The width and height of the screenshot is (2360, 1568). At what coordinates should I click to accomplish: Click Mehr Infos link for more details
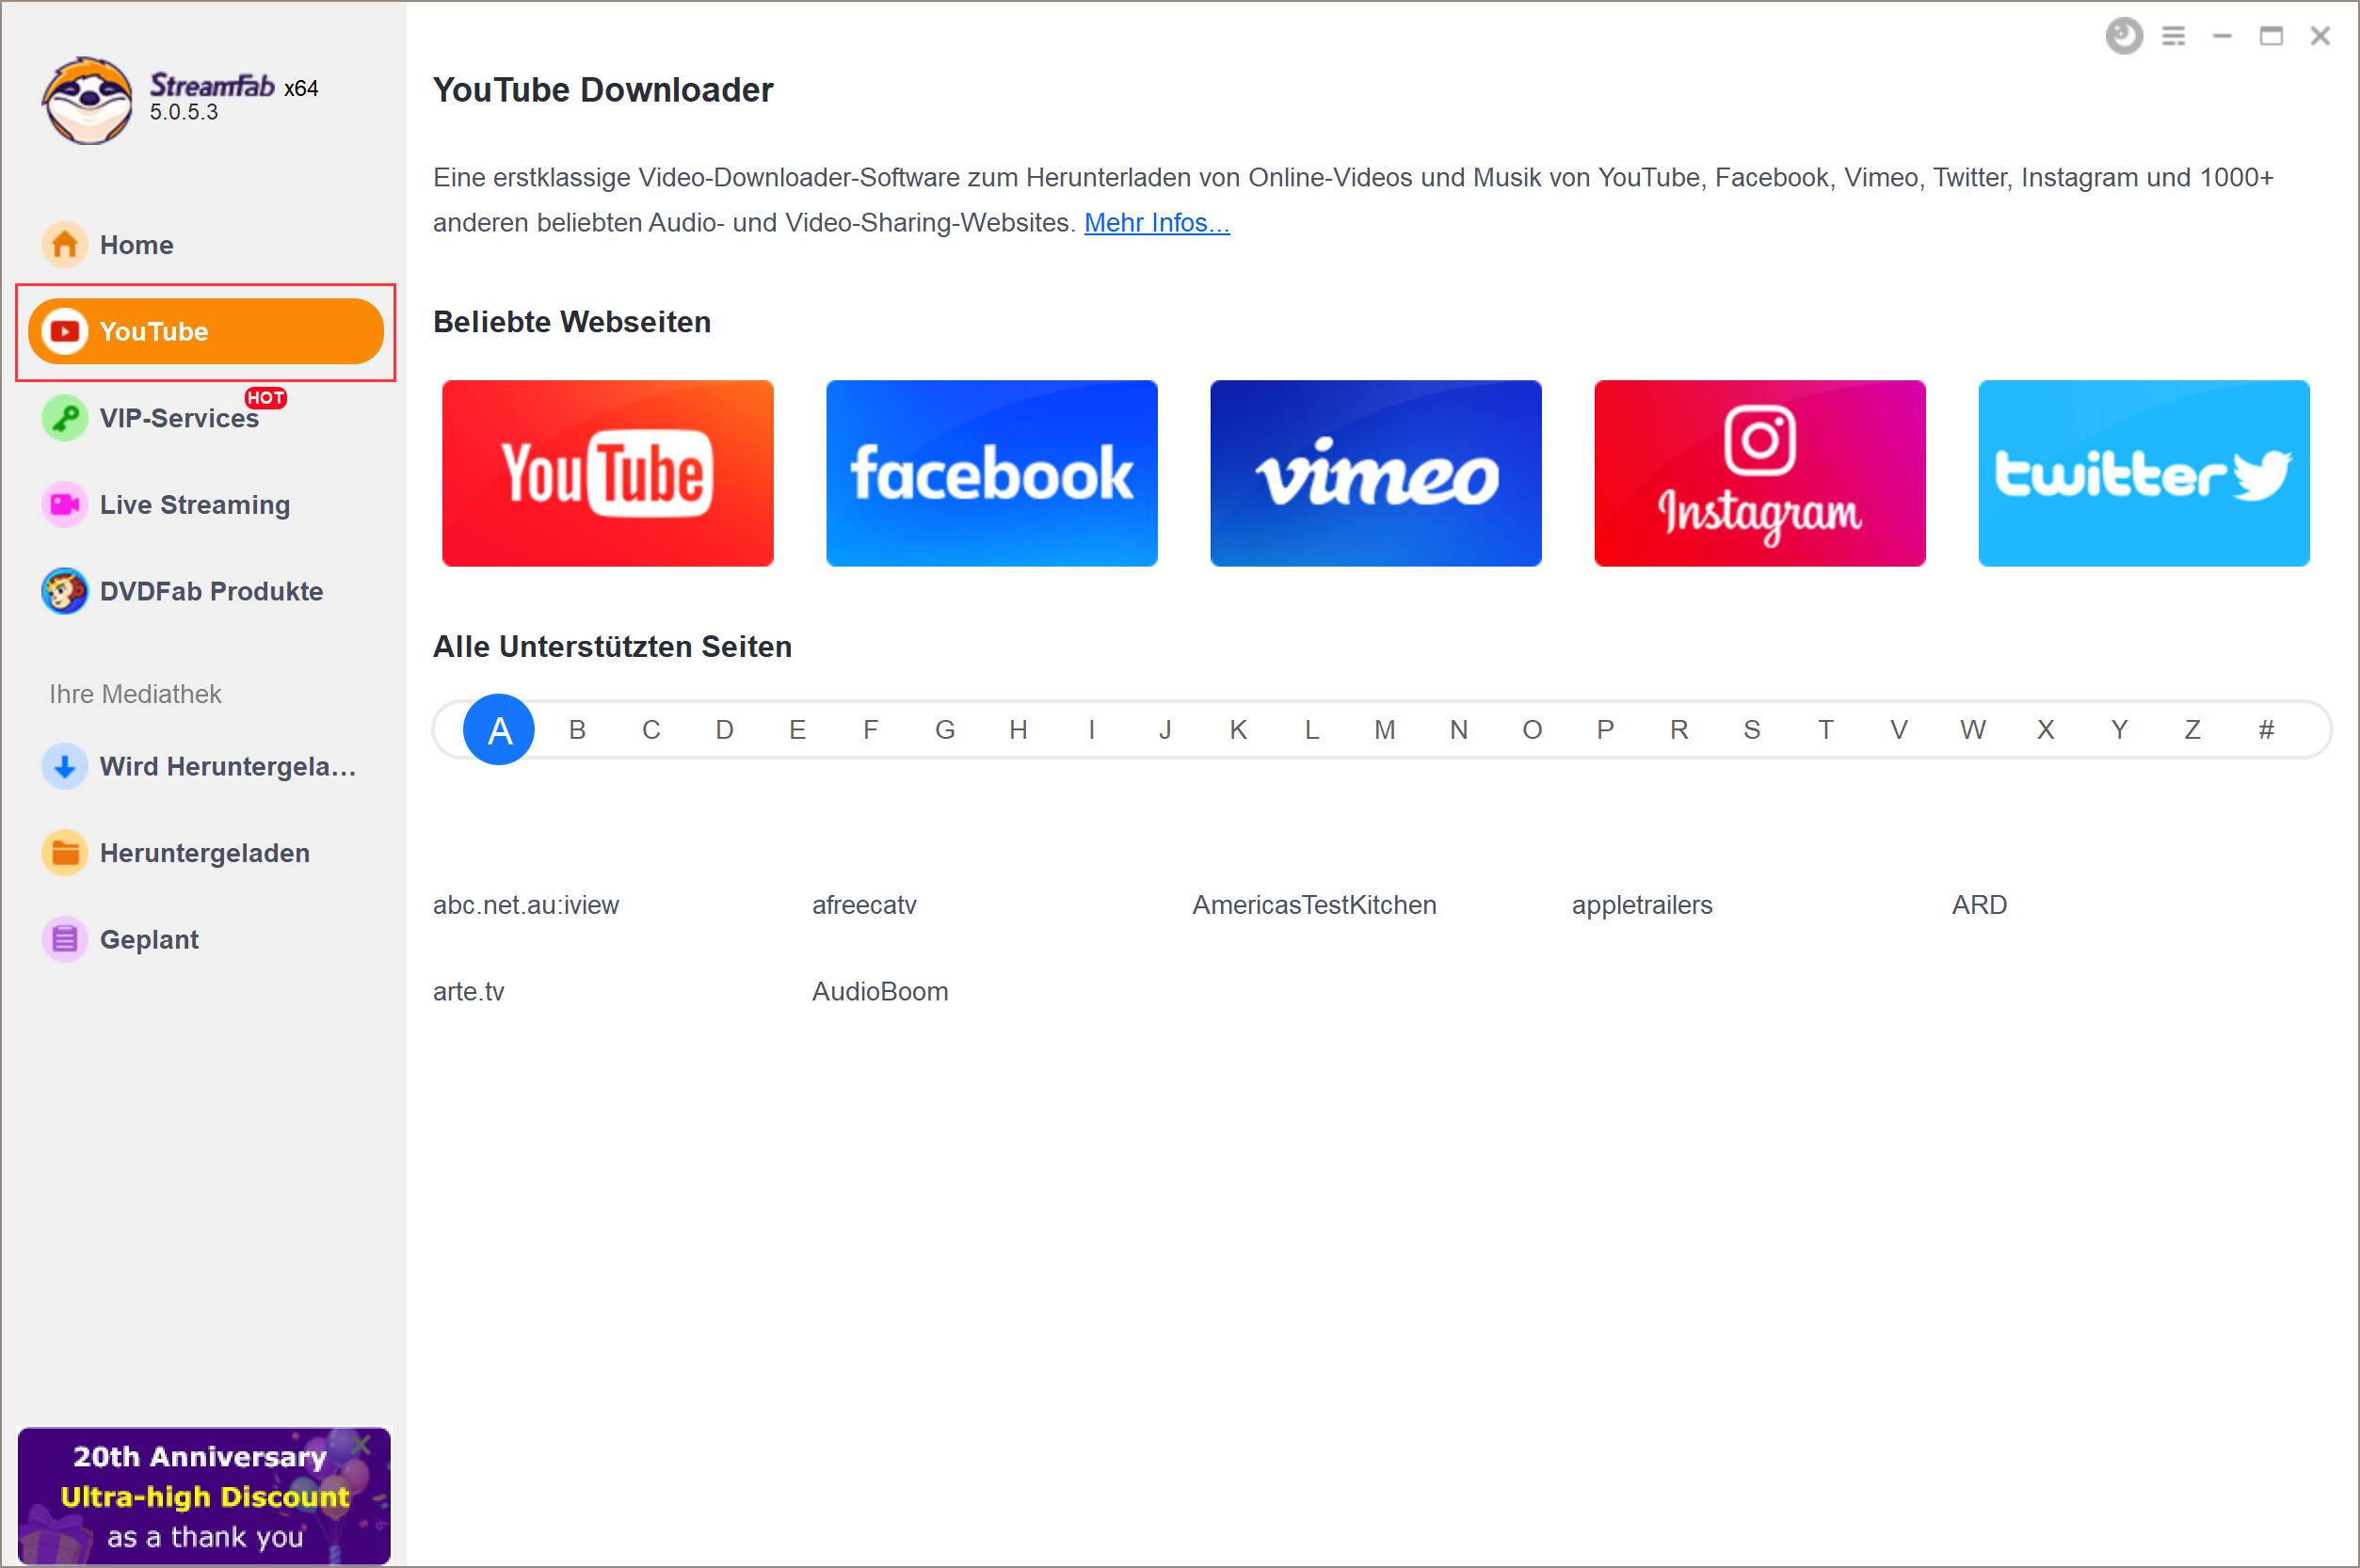pos(1158,220)
